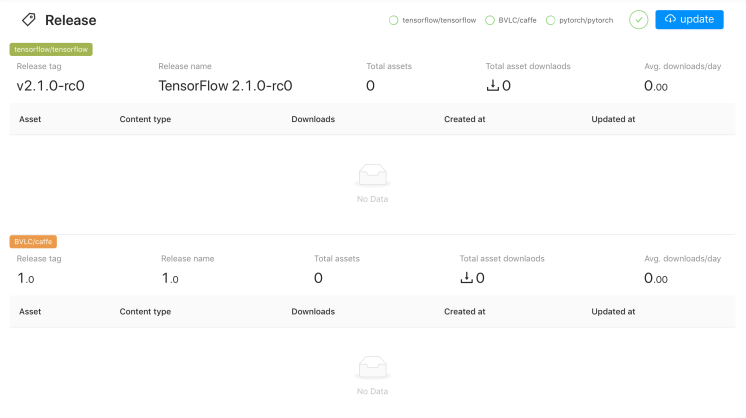
Task: Click the green tensorflow/tensorflow tag label
Action: (x=51, y=49)
